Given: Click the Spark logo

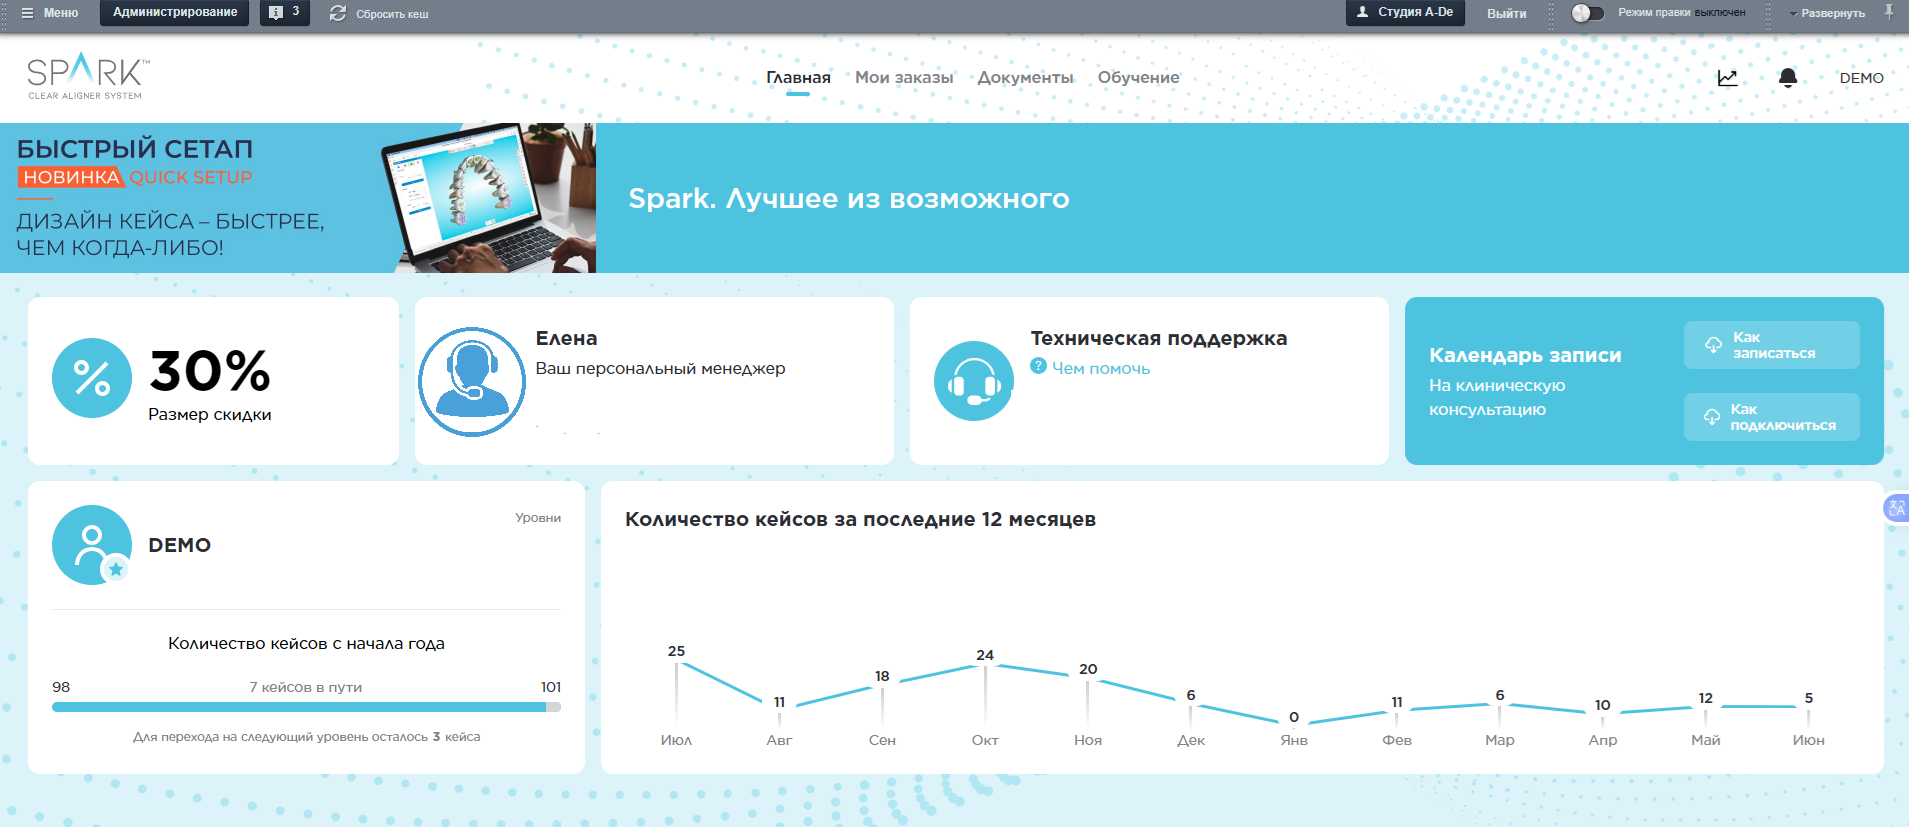Looking at the screenshot, I should coord(88,77).
